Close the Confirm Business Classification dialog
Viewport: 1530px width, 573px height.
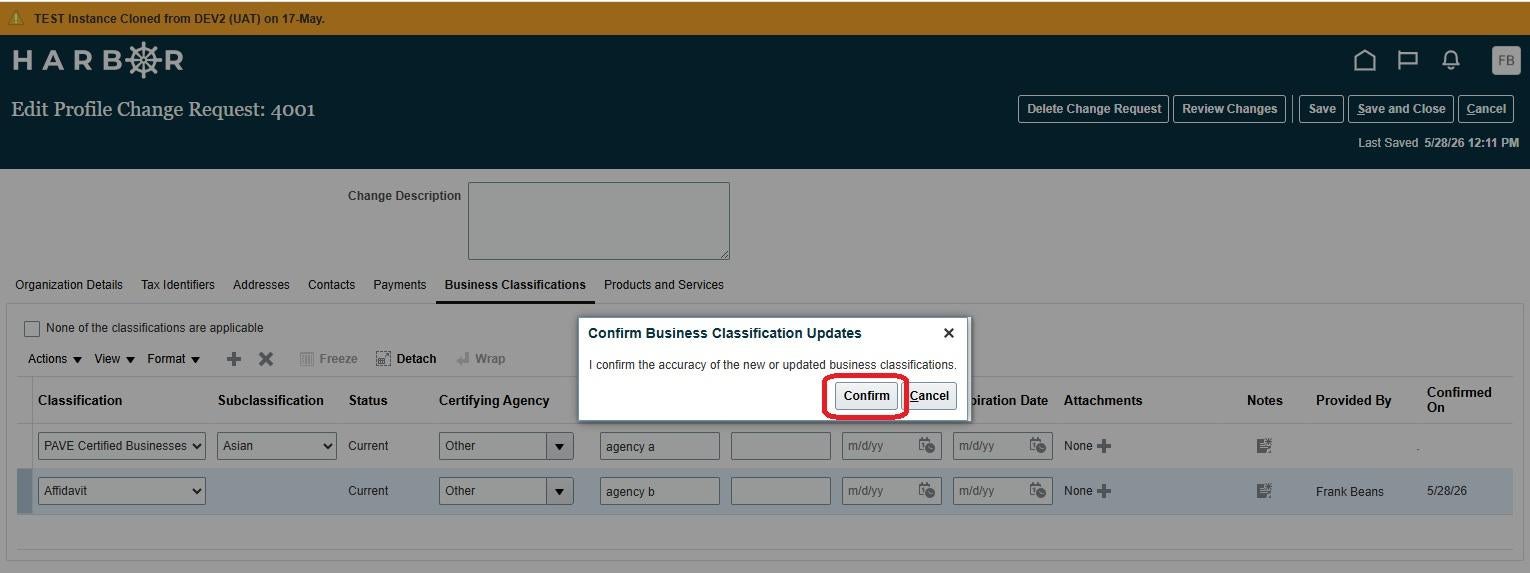(x=949, y=333)
